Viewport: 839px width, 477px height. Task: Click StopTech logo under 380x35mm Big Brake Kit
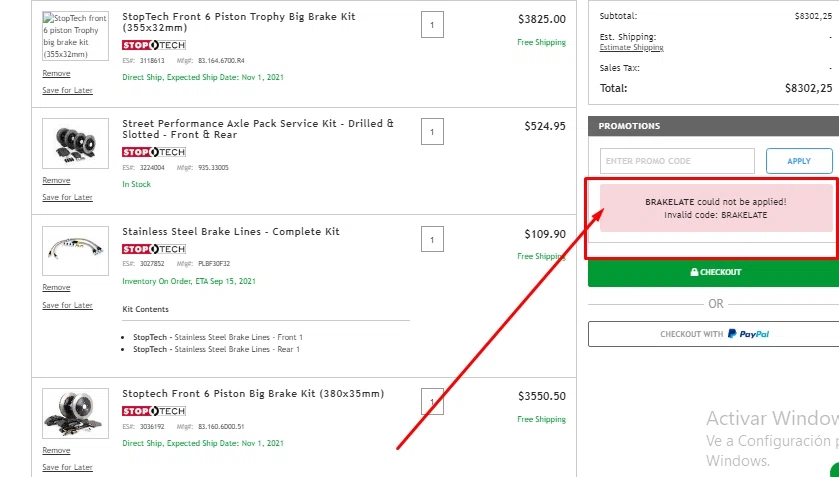pyautogui.click(x=153, y=410)
